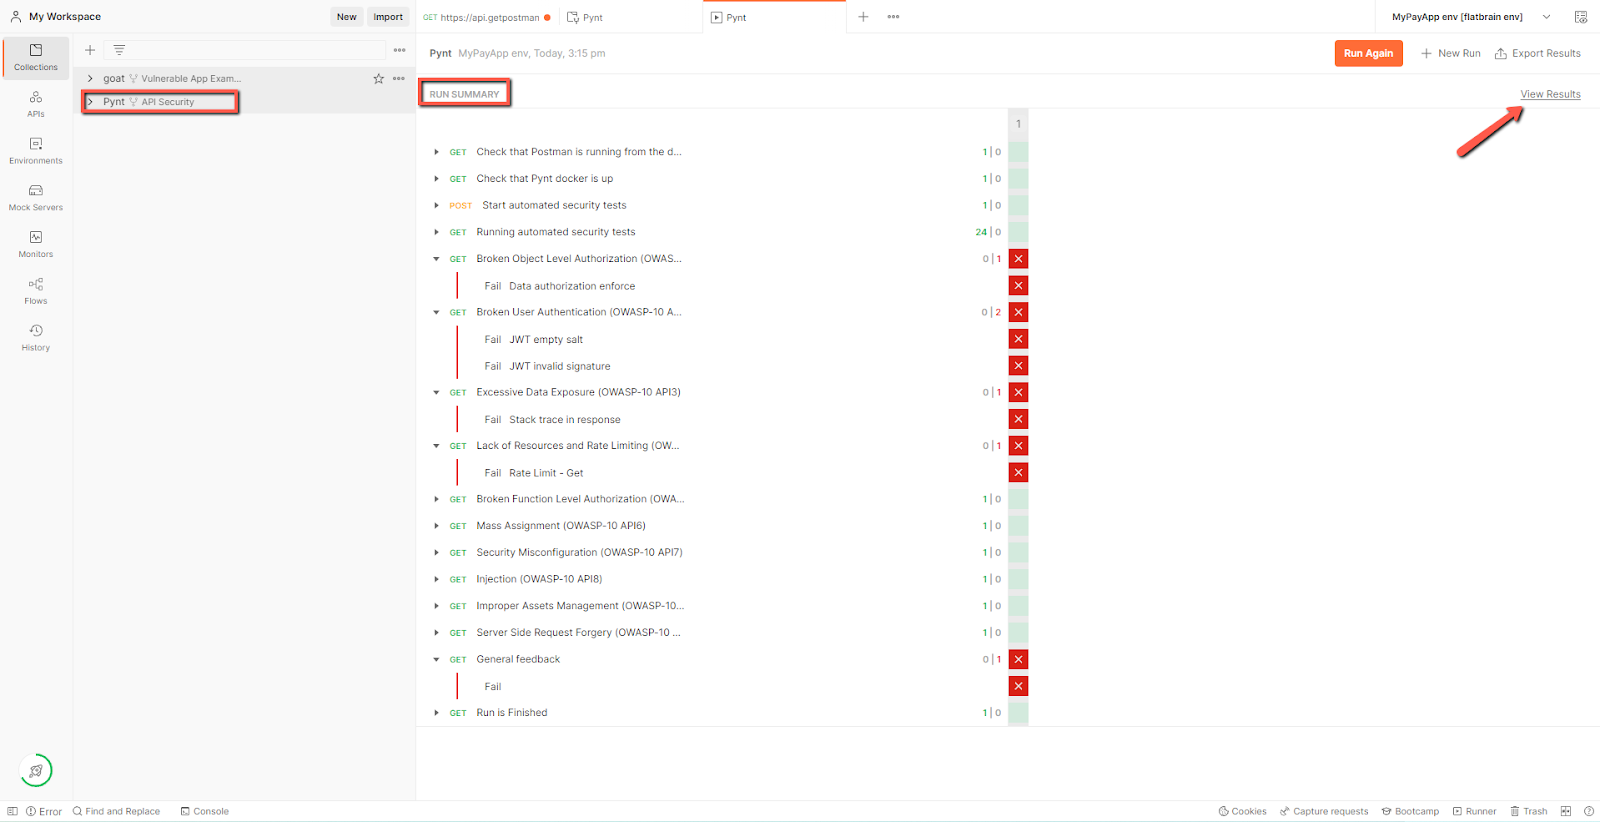This screenshot has width=1600, height=822.
Task: Collapse Broken User Authentication row
Action: 436,312
